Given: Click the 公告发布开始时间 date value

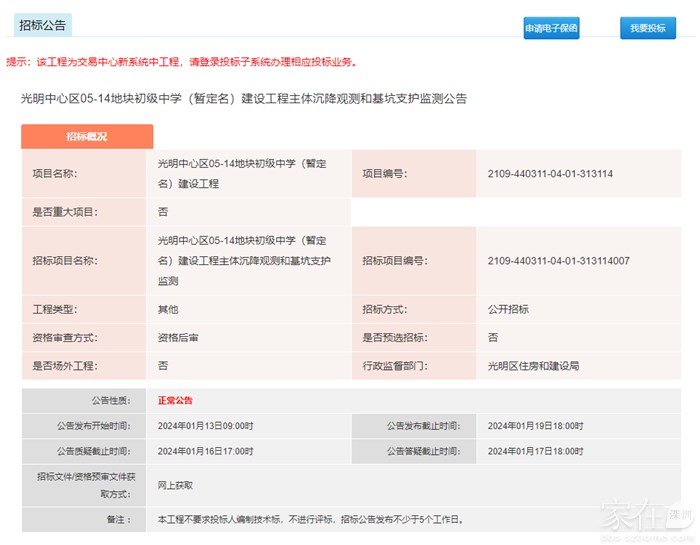Looking at the screenshot, I should [x=206, y=426].
